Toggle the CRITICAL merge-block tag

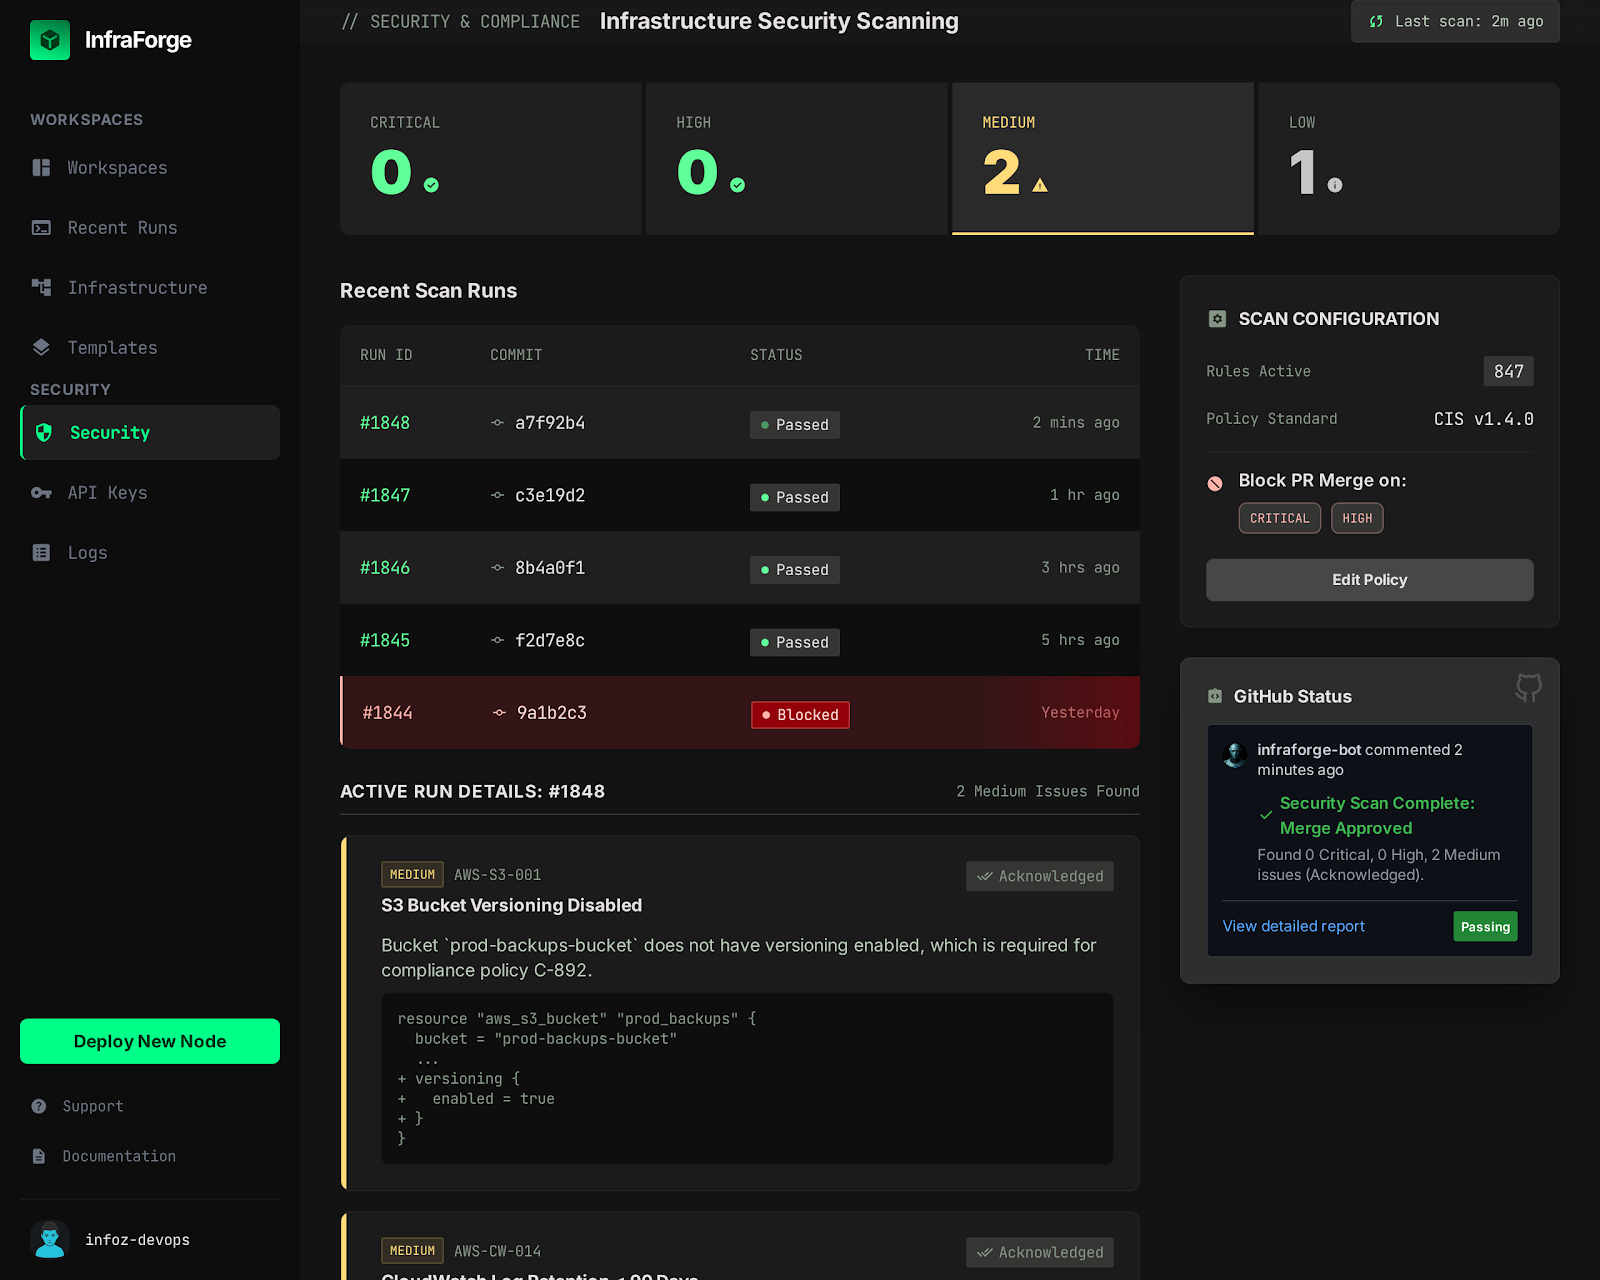(x=1280, y=518)
